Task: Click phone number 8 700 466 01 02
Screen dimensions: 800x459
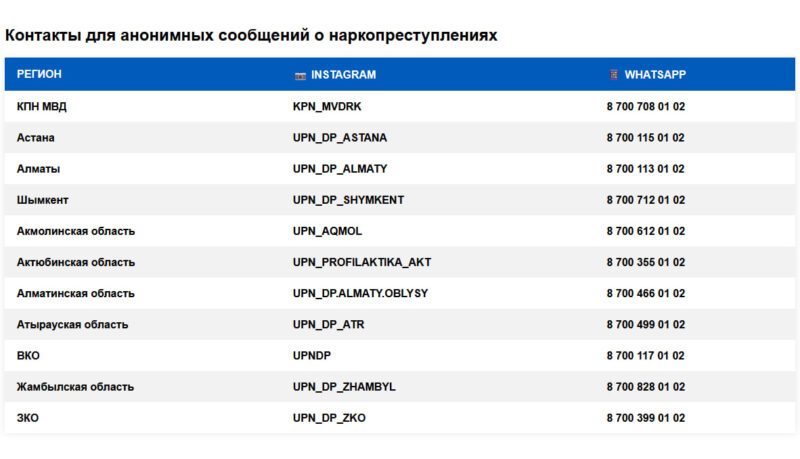Action: coord(645,293)
